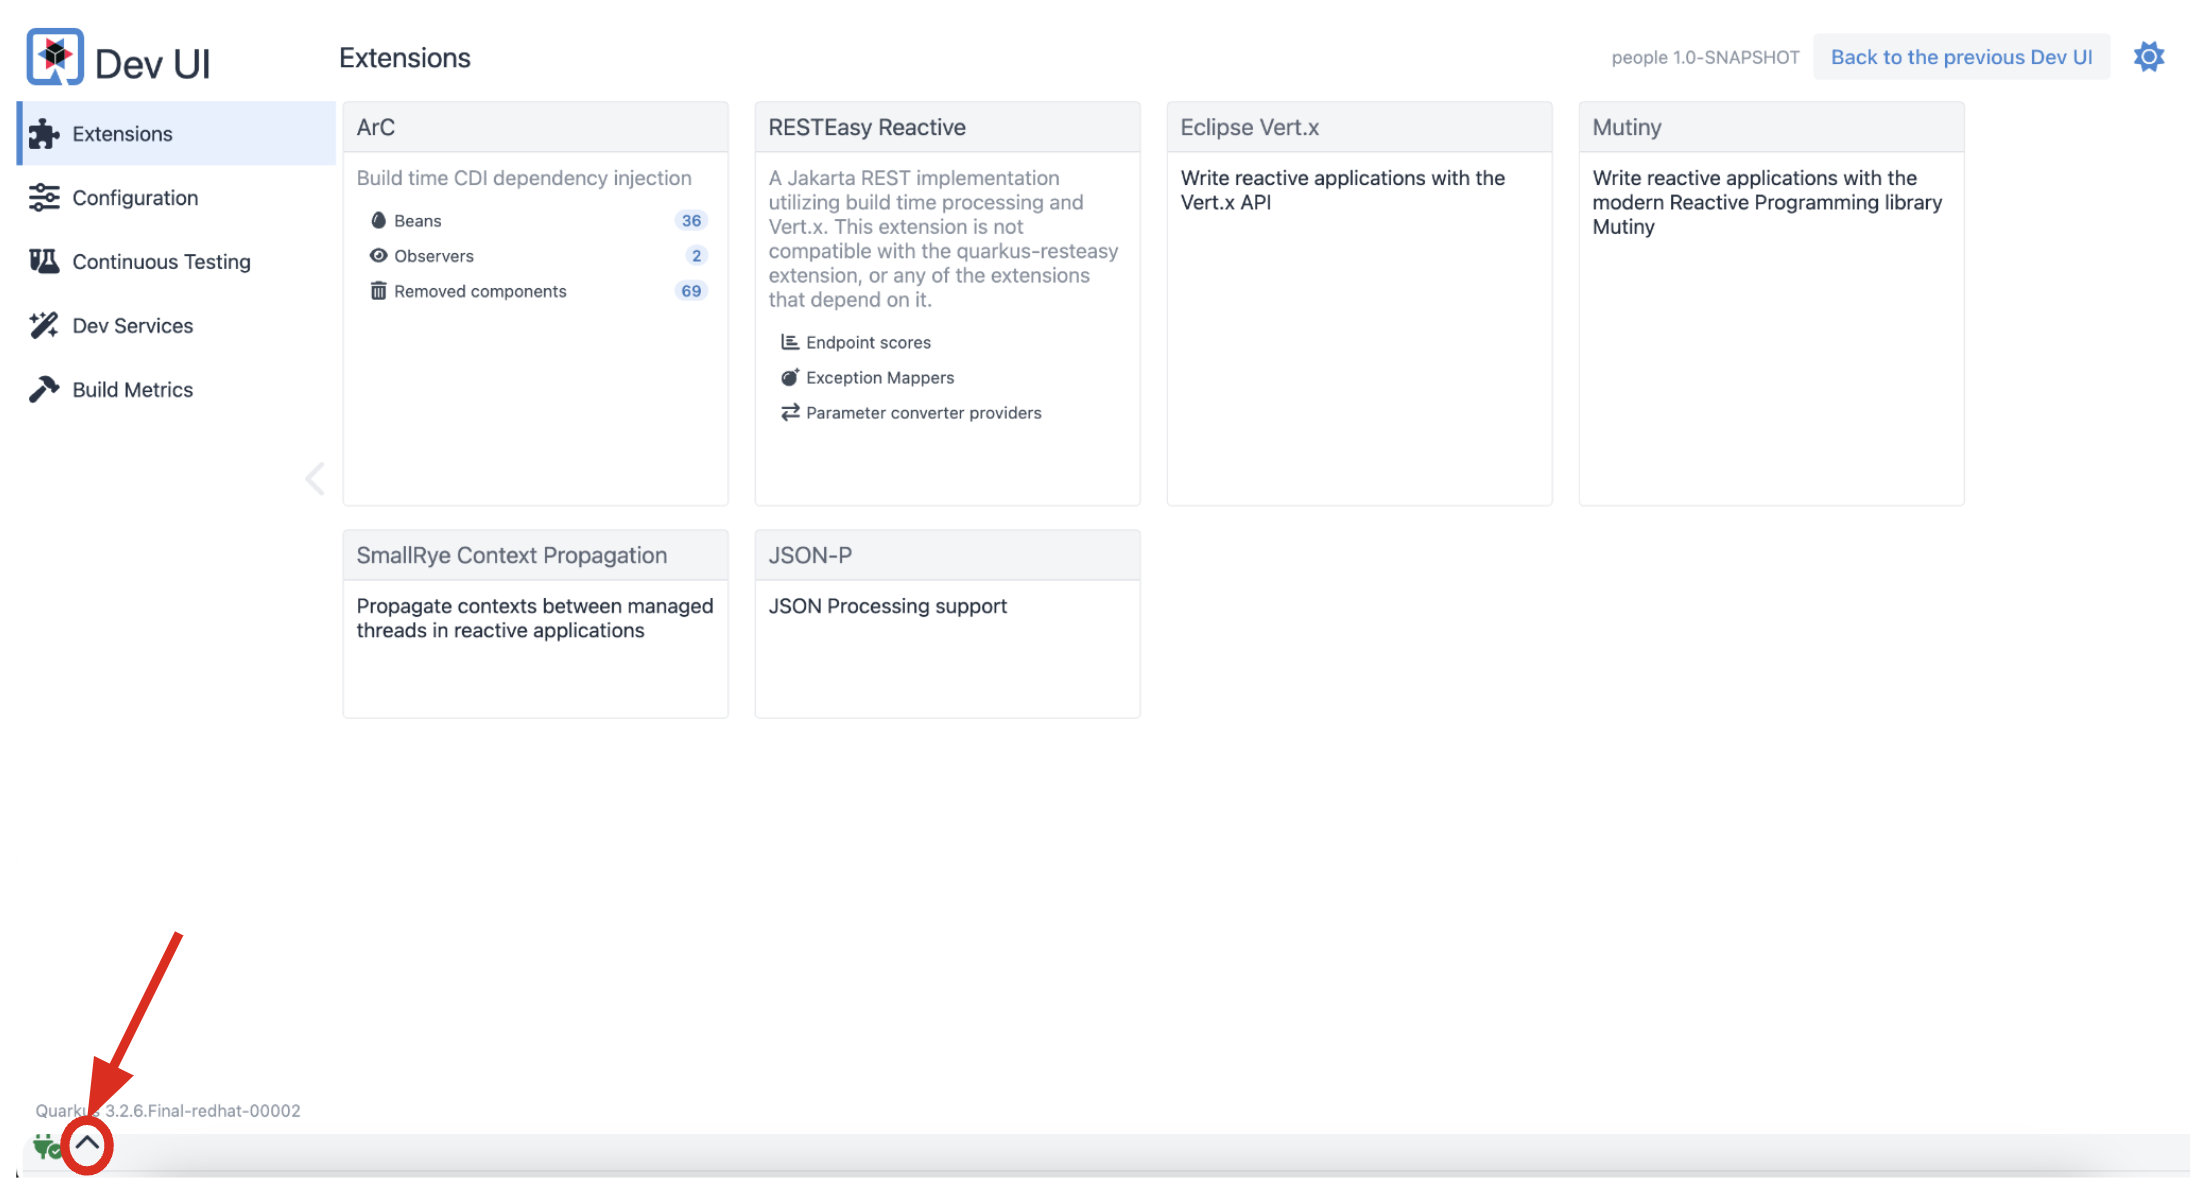Viewport: 2204px width, 1200px height.
Task: Collapse the side menu with the left chevron
Action: (x=315, y=479)
